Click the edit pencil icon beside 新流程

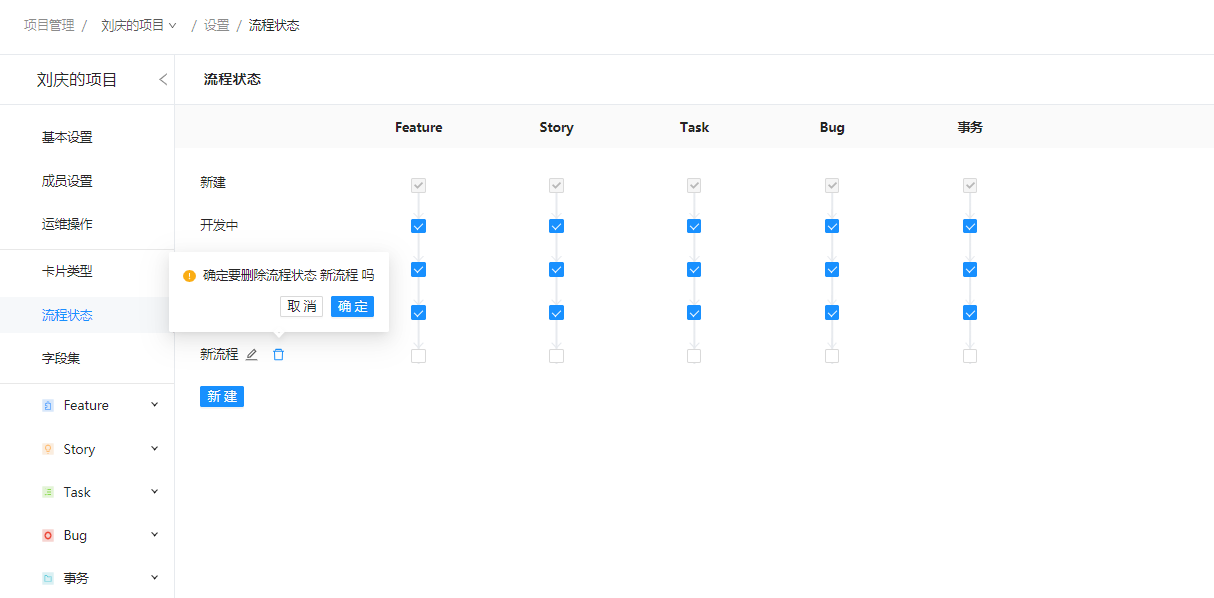click(x=252, y=355)
